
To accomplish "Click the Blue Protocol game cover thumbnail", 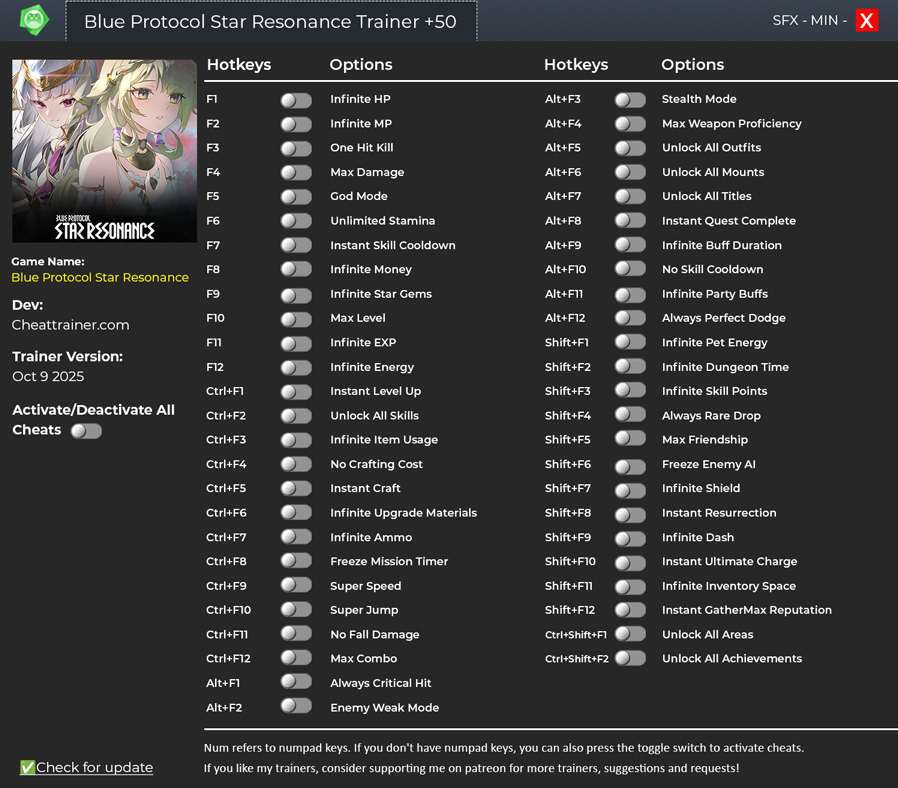I will point(104,151).
